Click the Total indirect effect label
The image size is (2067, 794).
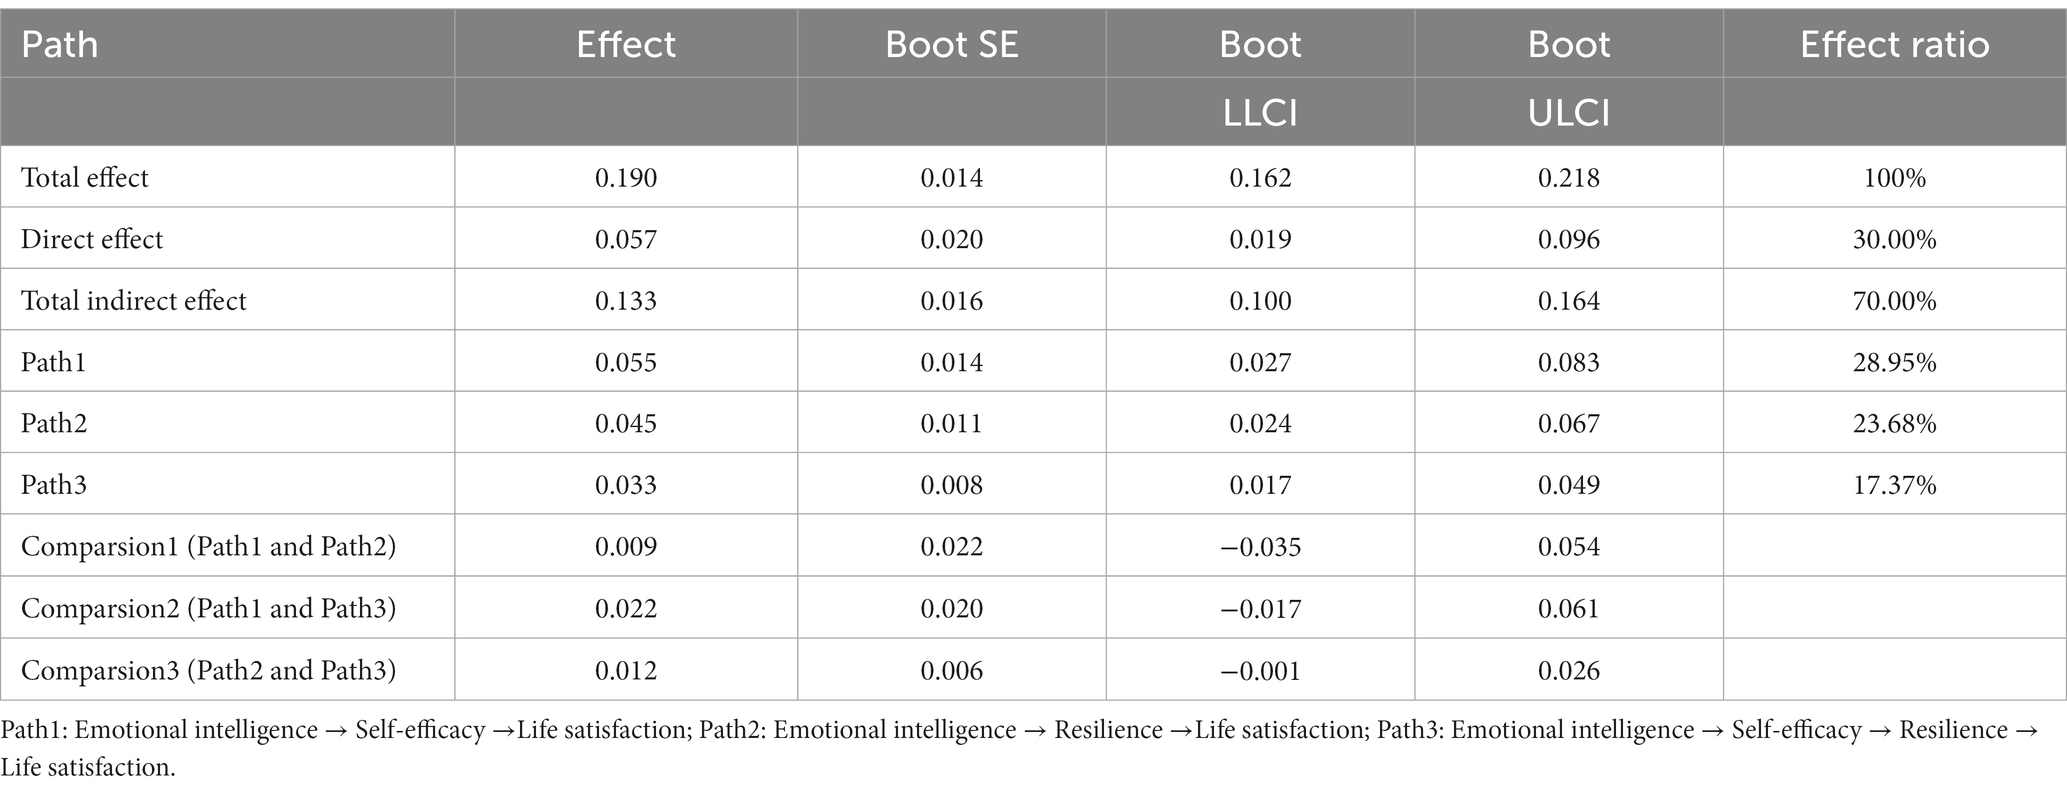133,301
